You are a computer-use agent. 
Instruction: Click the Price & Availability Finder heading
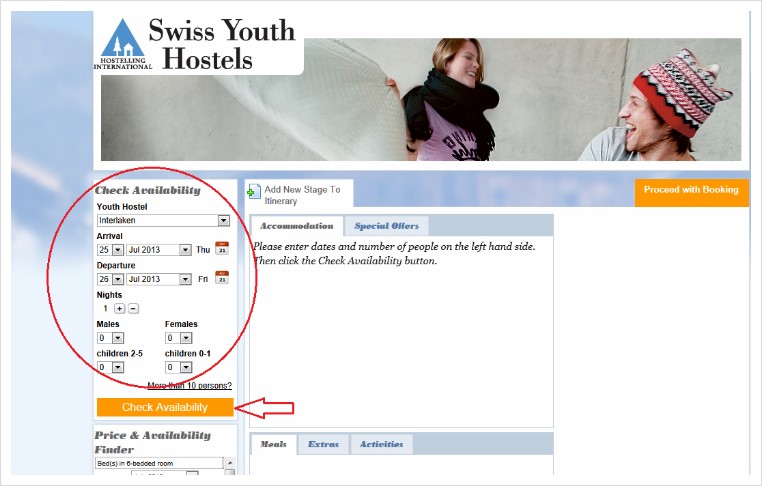[153, 442]
